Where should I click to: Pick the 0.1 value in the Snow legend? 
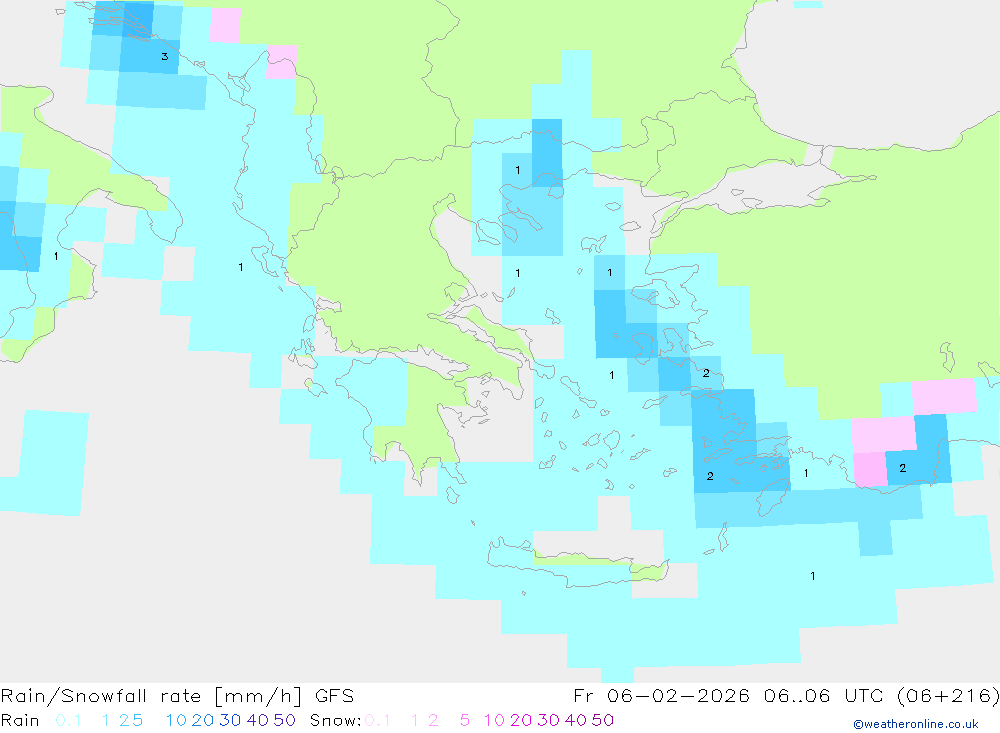378,720
